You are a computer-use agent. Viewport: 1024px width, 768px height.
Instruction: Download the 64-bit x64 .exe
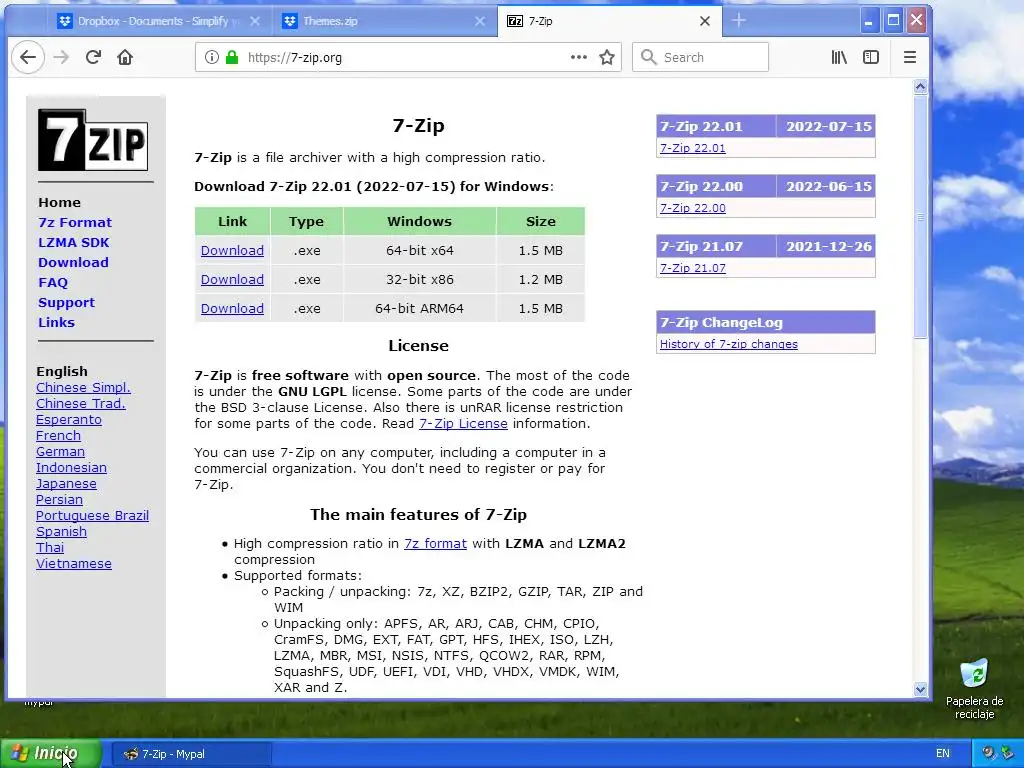232,250
